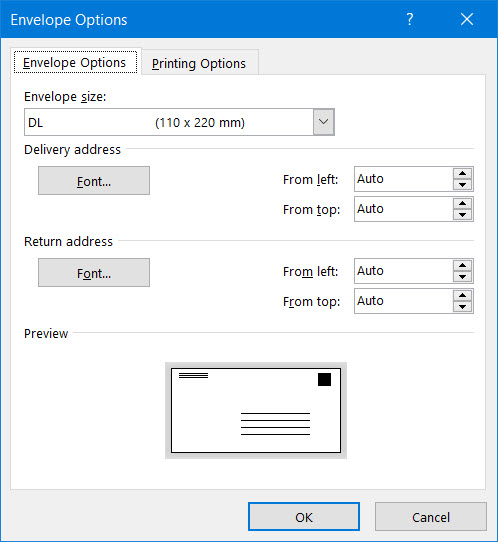This screenshot has width=498, height=542.
Task: Click the Cancel button
Action: click(431, 517)
